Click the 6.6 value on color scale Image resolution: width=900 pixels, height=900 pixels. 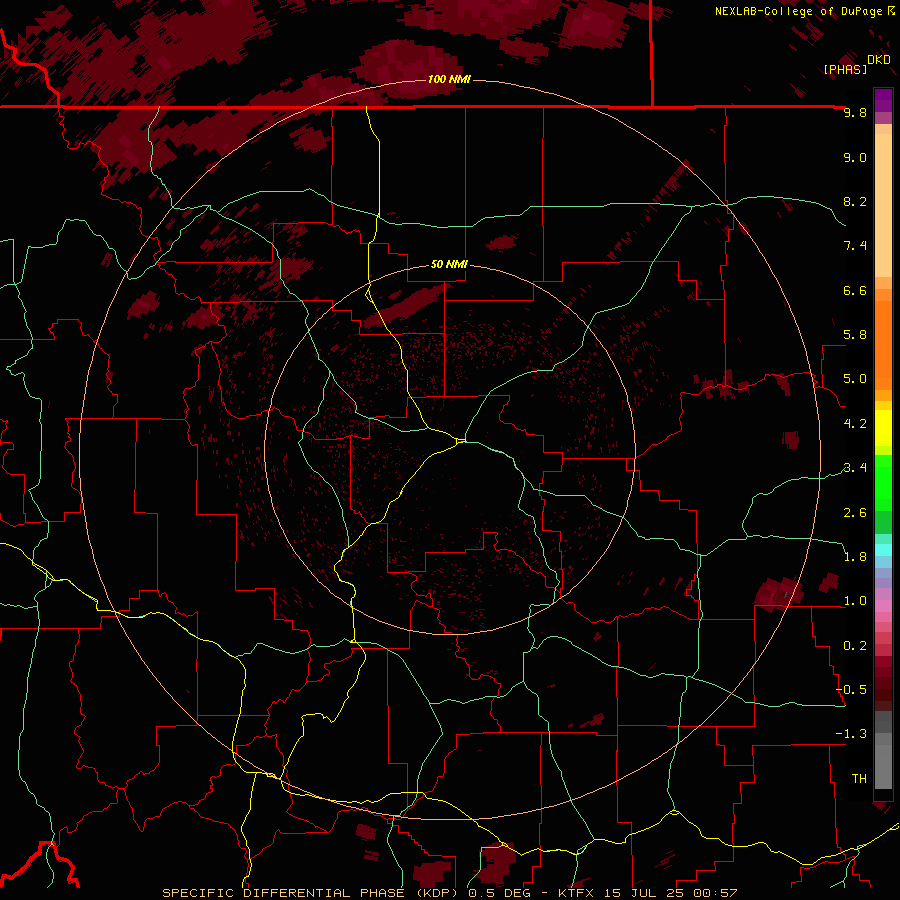tap(855, 290)
